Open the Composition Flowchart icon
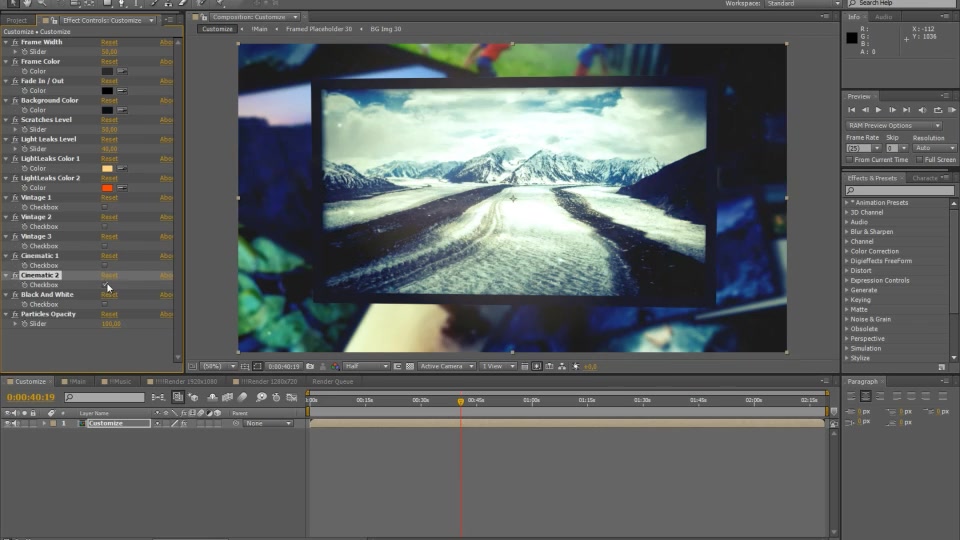 pyautogui.click(x=562, y=366)
